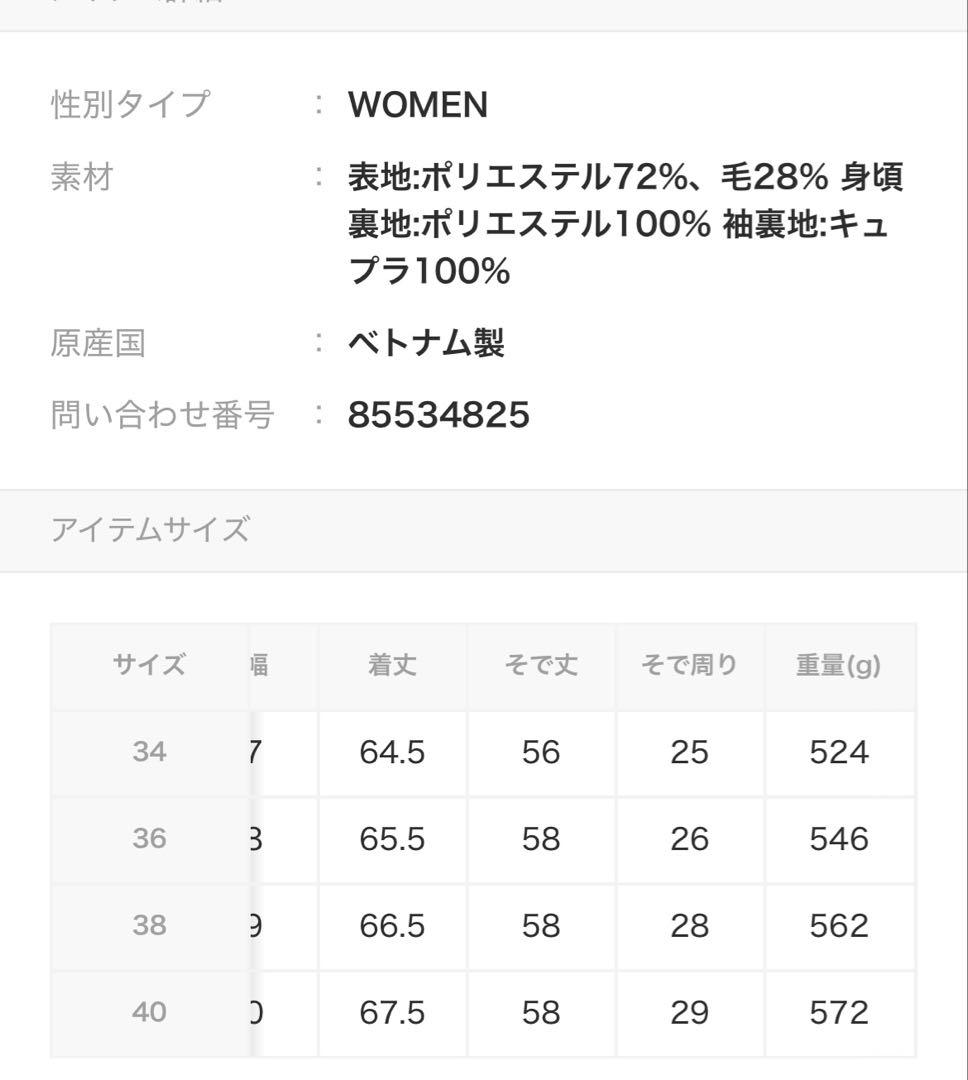Click the 重量(g) column header
Viewport: 968px width, 1080px height.
[x=839, y=665]
